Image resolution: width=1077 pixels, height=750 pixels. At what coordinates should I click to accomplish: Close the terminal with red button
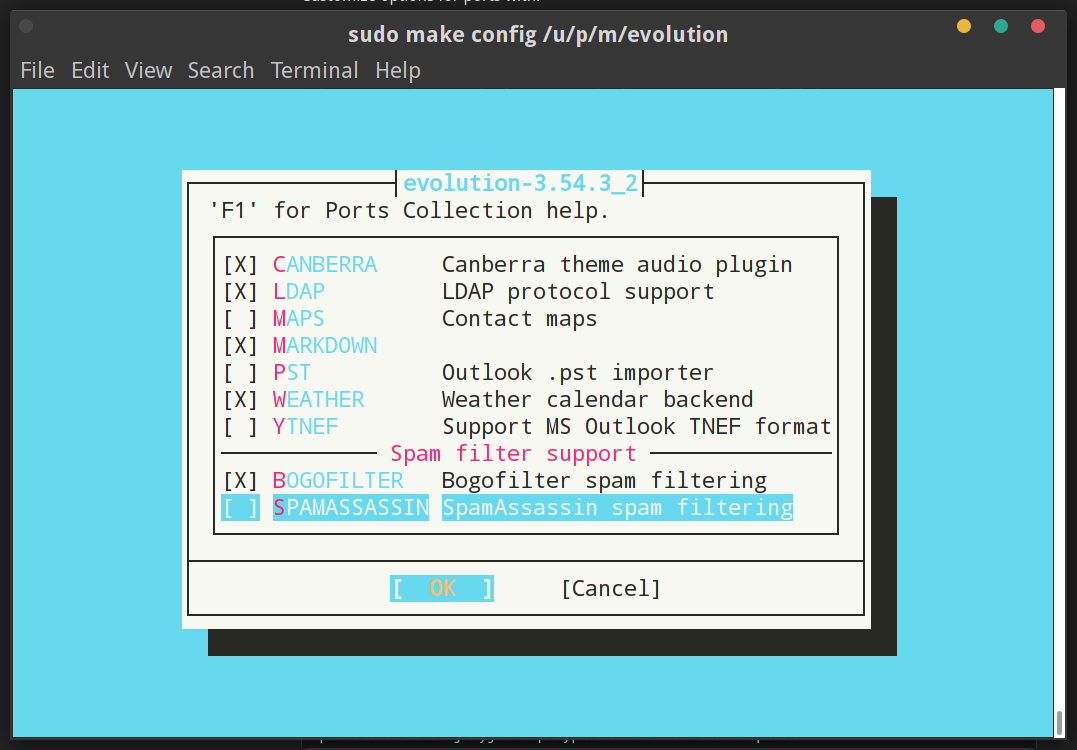[x=1038, y=26]
